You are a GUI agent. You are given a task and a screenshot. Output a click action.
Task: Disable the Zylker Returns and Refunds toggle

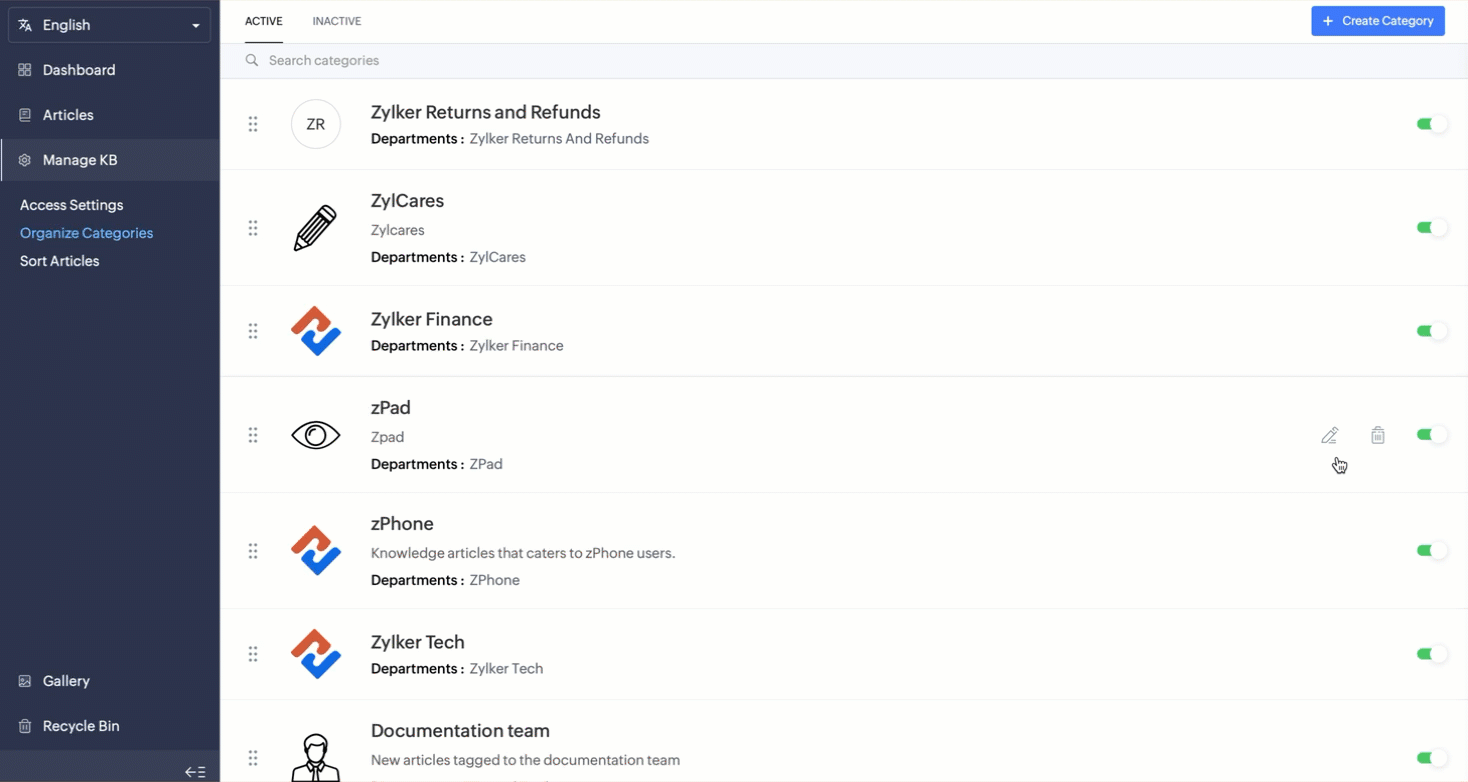click(1431, 124)
